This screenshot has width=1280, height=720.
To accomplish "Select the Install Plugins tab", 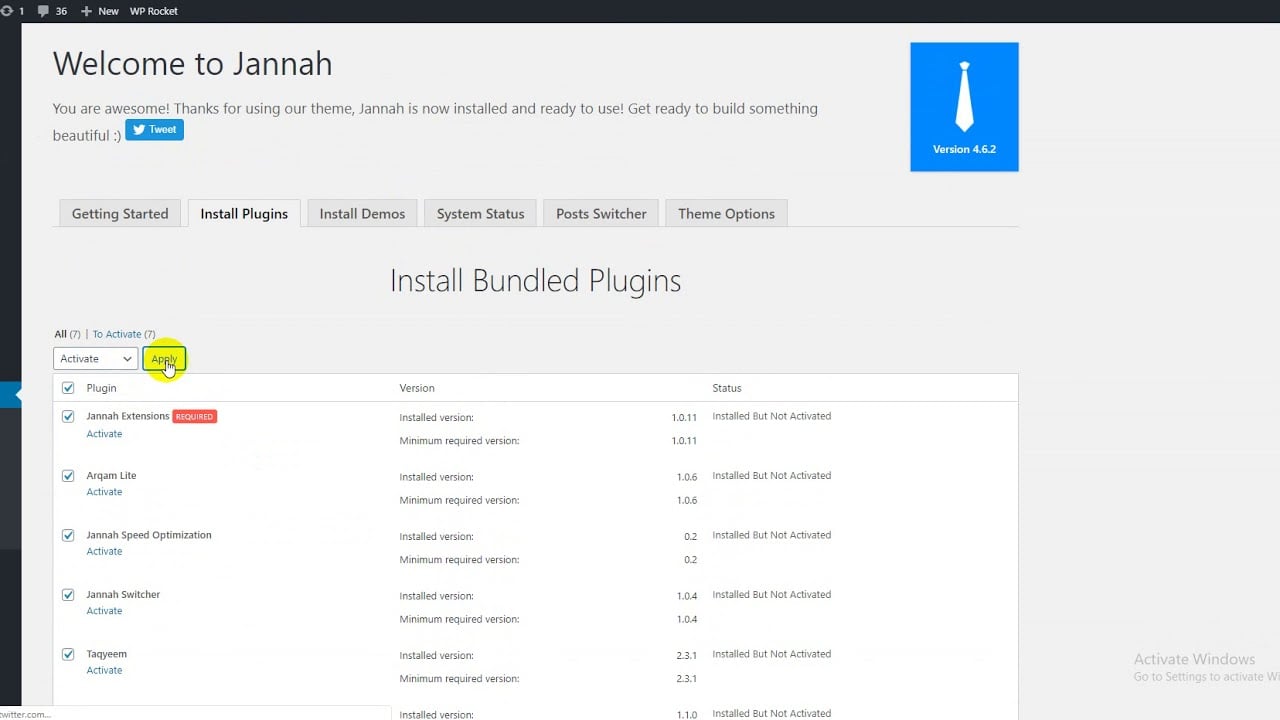I will coord(244,214).
